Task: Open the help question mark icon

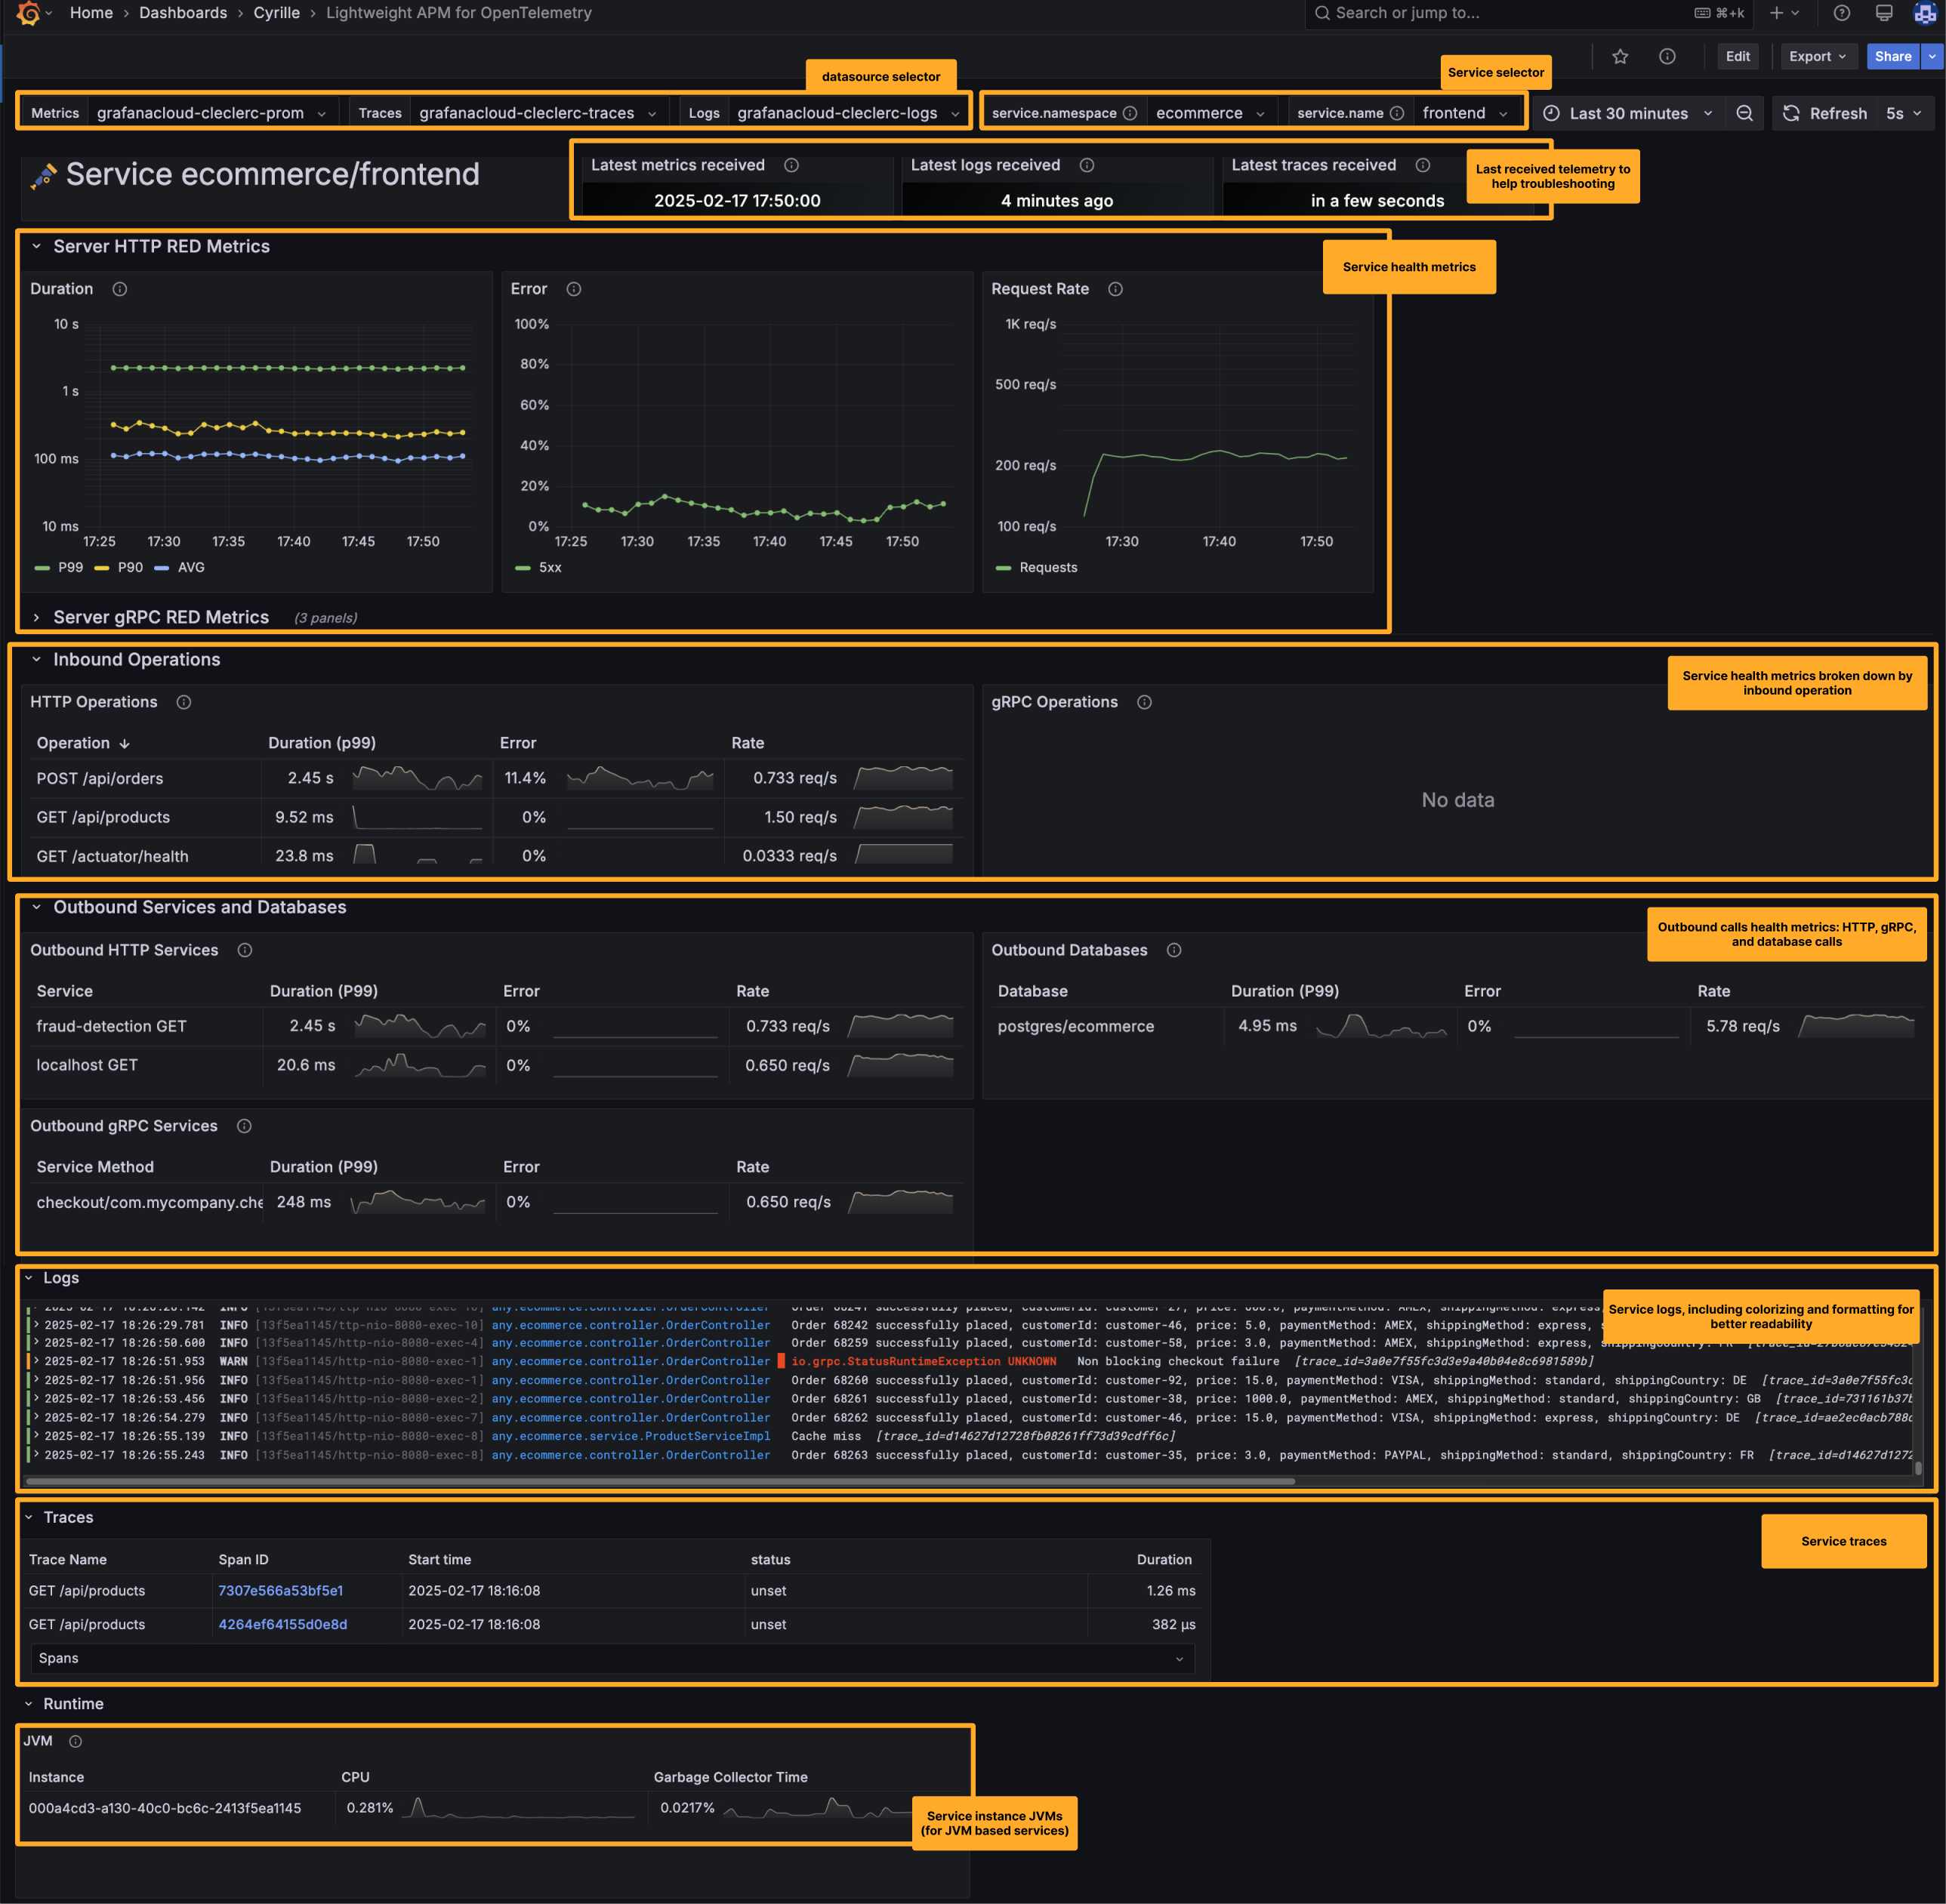Action: pyautogui.click(x=1841, y=13)
